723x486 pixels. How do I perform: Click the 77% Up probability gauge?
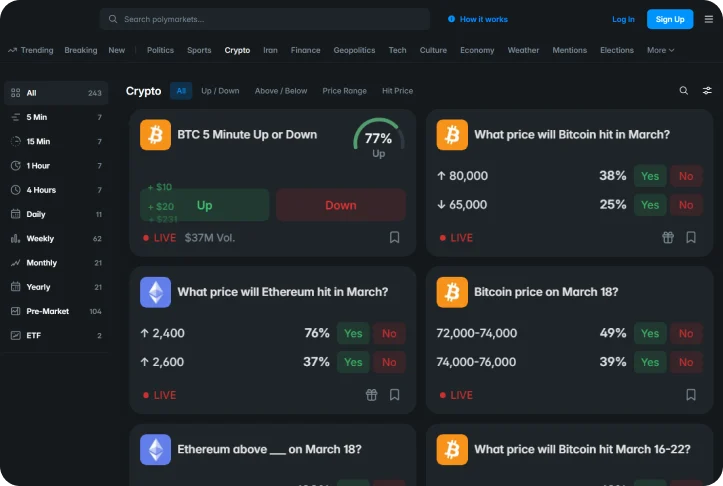pyautogui.click(x=379, y=139)
